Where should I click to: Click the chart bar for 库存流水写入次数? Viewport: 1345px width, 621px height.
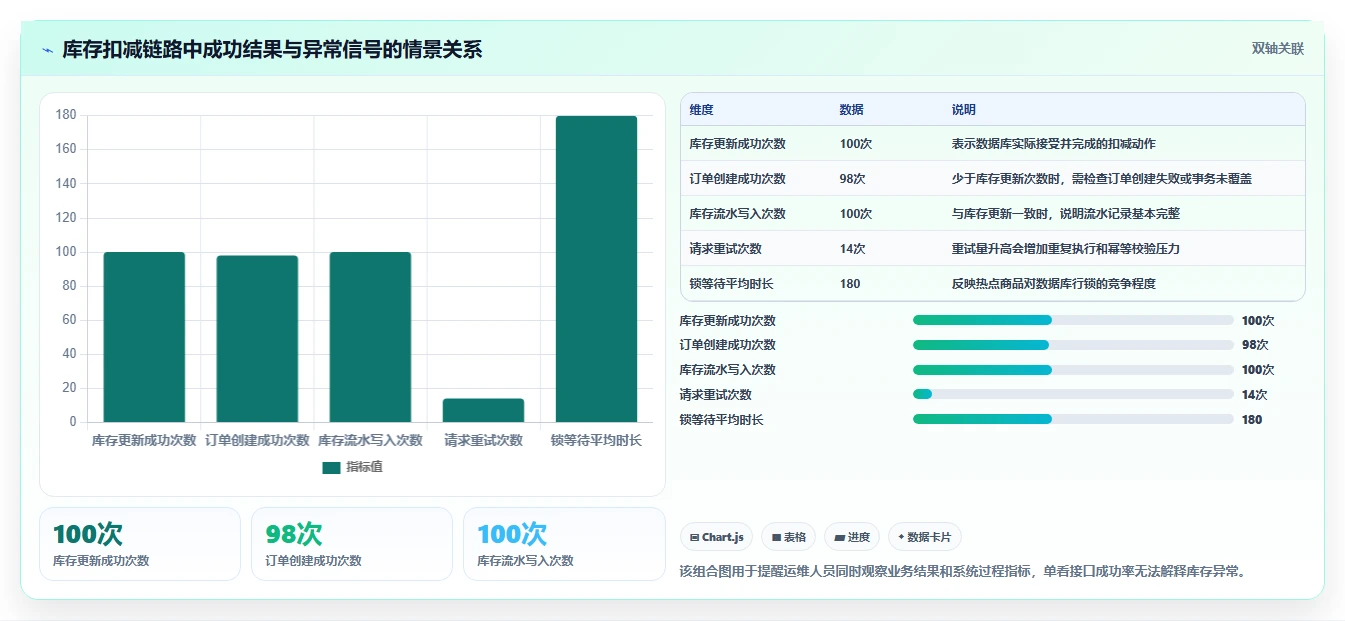coord(370,337)
